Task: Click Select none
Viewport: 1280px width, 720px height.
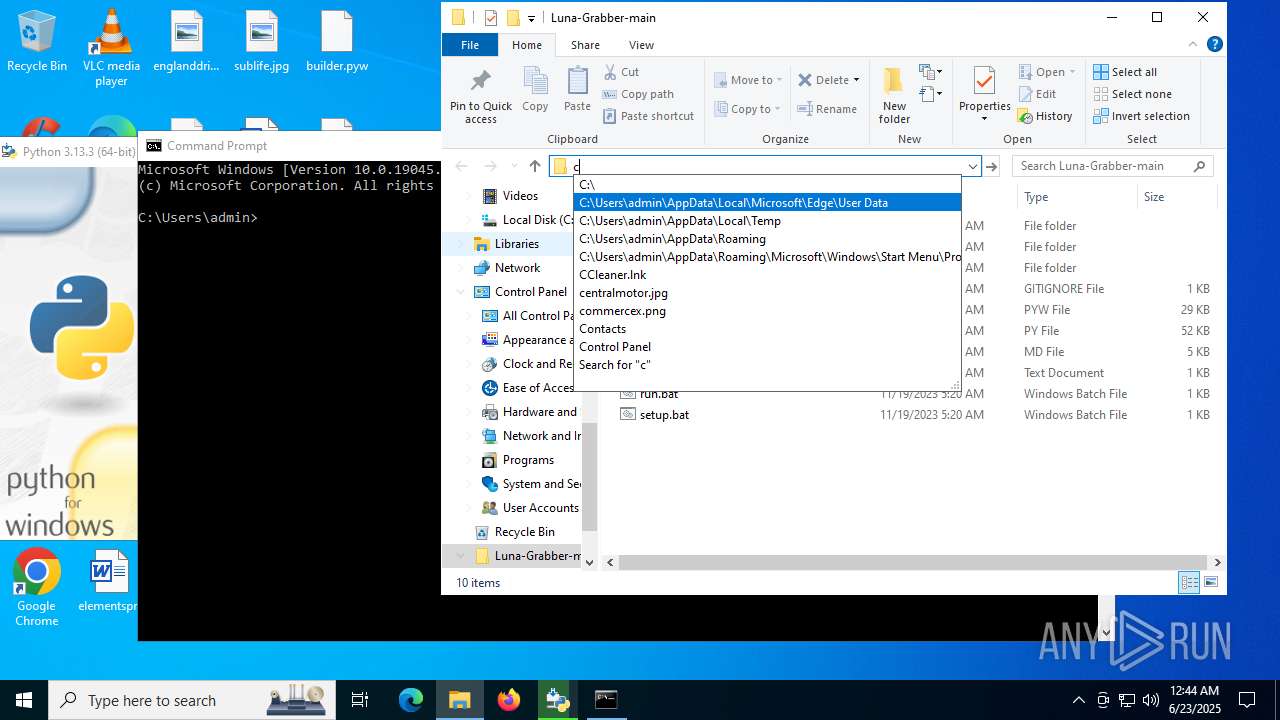Action: (x=1132, y=94)
